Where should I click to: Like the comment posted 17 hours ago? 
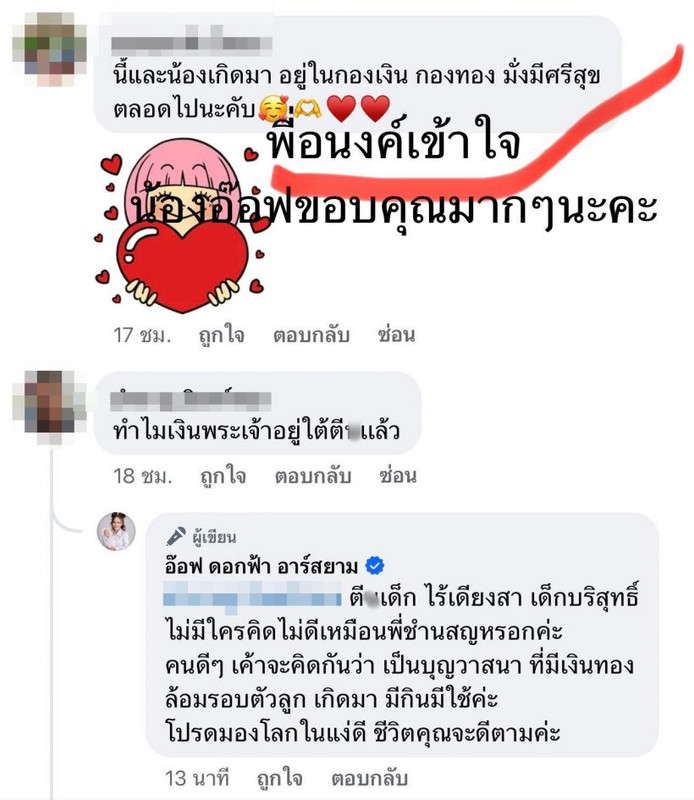(221, 336)
